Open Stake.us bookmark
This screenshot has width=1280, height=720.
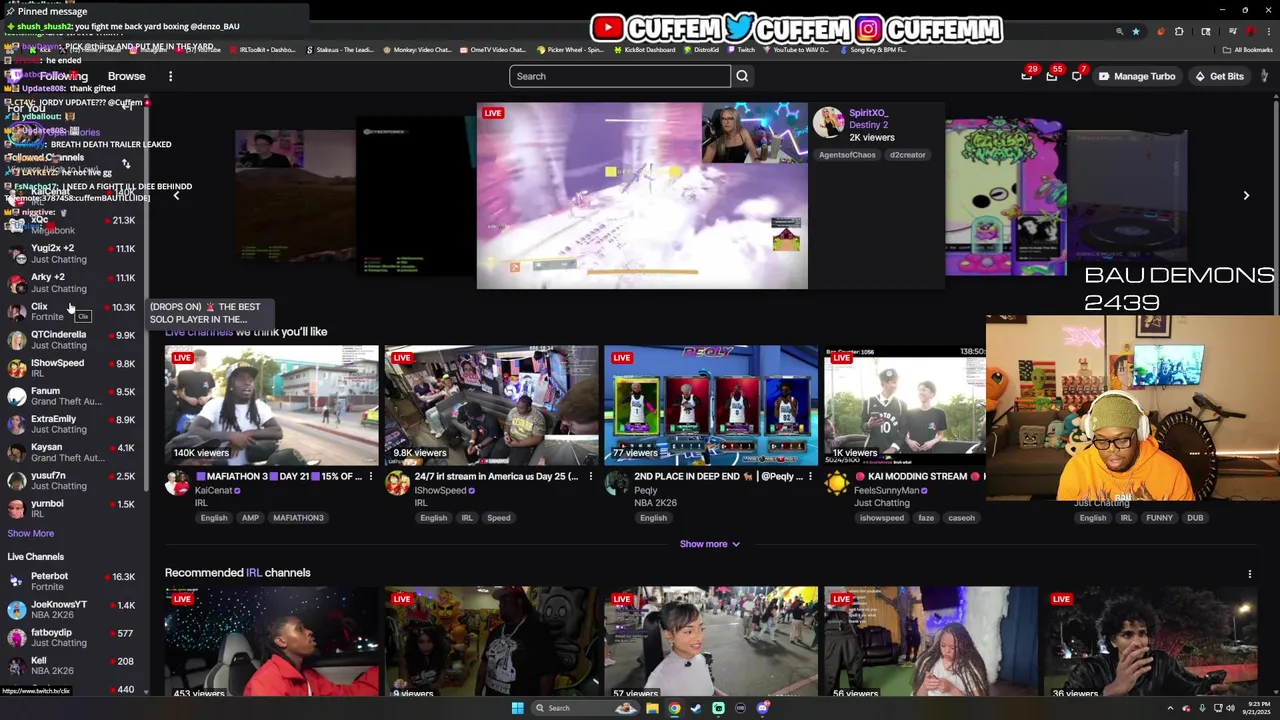pyautogui.click(x=339, y=49)
